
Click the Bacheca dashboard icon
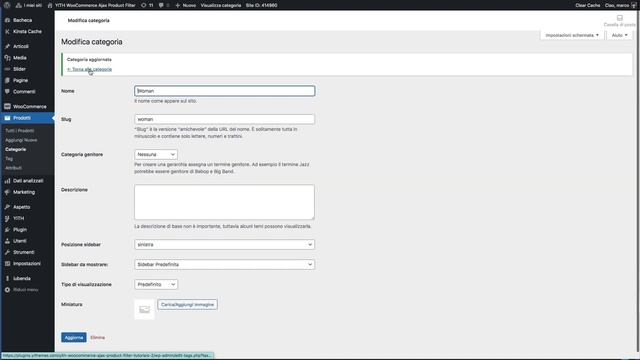(7, 20)
